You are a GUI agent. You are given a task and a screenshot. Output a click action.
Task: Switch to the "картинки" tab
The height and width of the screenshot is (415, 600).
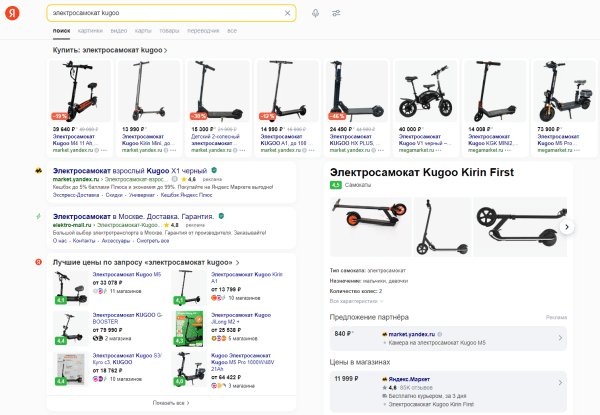coord(89,31)
